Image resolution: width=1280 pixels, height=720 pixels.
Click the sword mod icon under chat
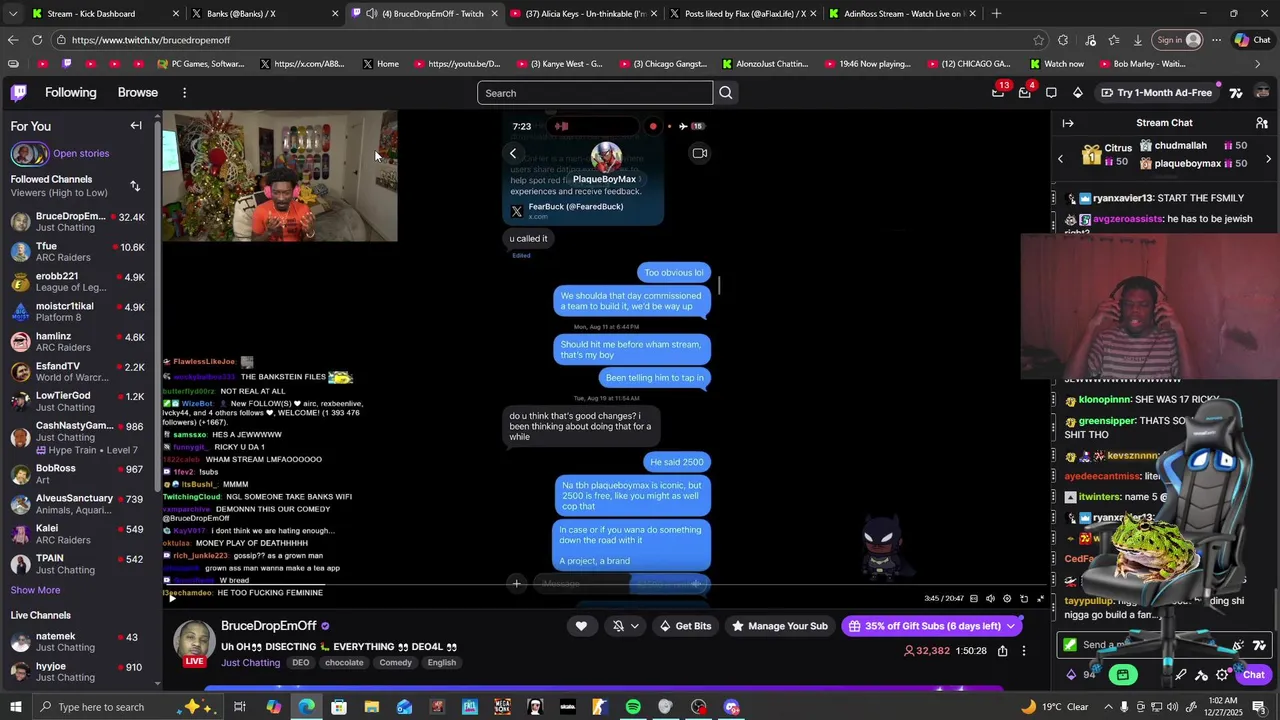[x=1181, y=675]
